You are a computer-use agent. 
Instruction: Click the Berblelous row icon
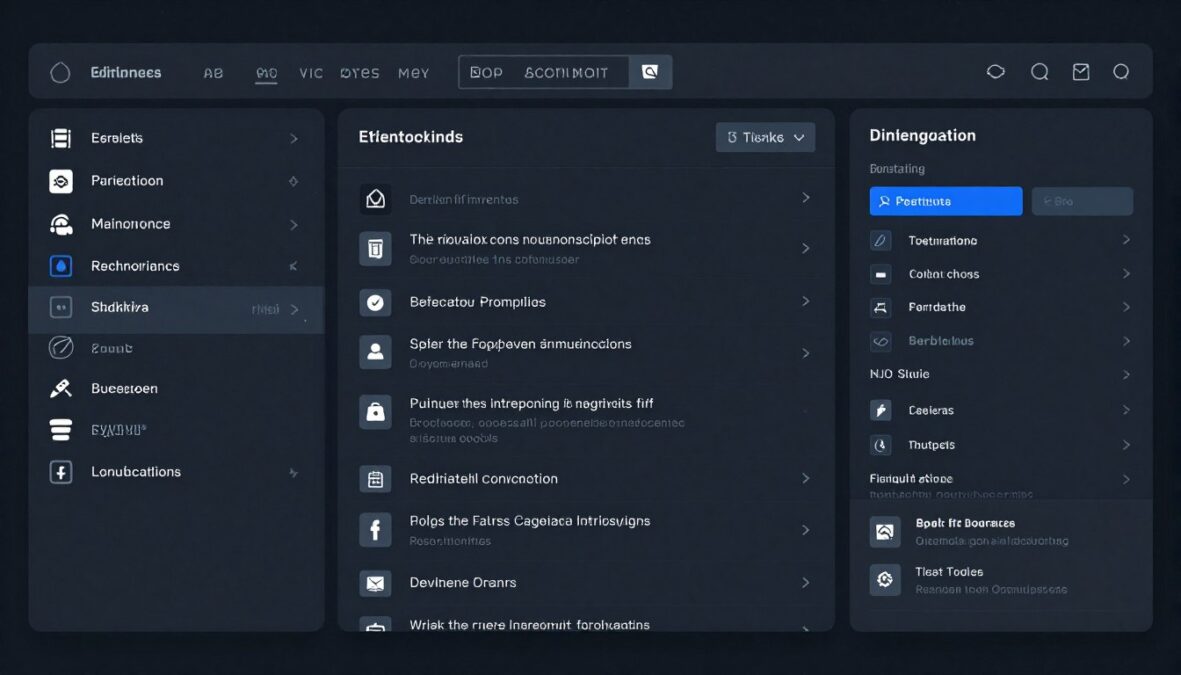click(x=880, y=341)
